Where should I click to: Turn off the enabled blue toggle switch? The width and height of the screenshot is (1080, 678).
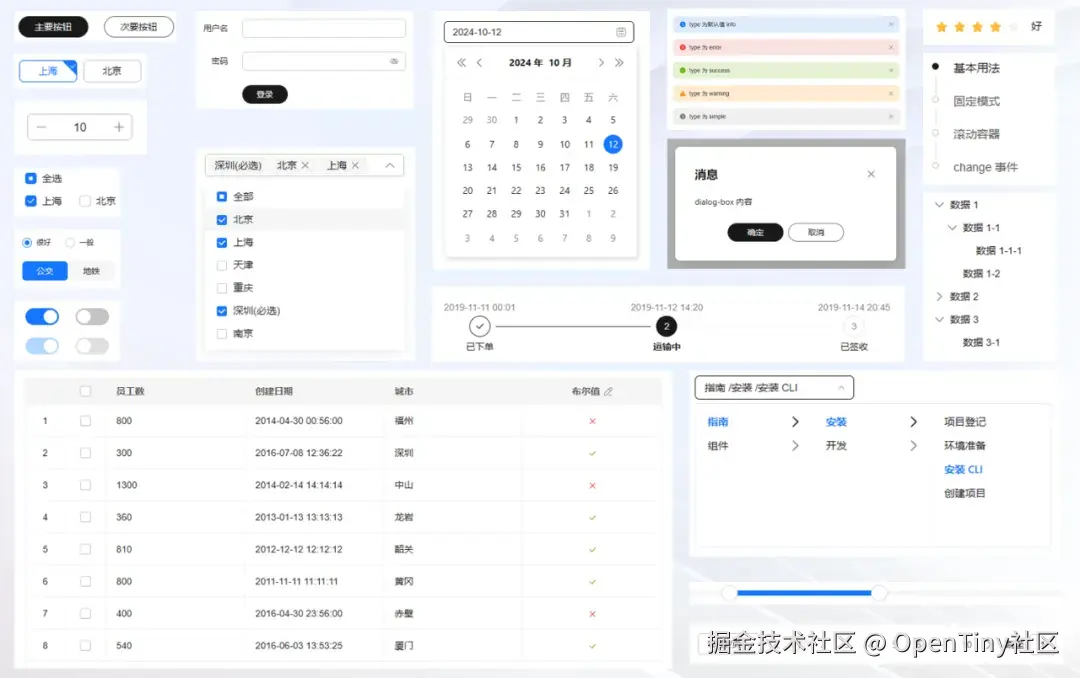pyautogui.click(x=41, y=316)
